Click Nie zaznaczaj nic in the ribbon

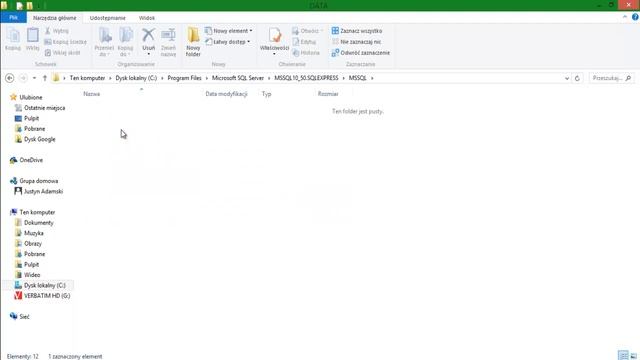(x=356, y=42)
